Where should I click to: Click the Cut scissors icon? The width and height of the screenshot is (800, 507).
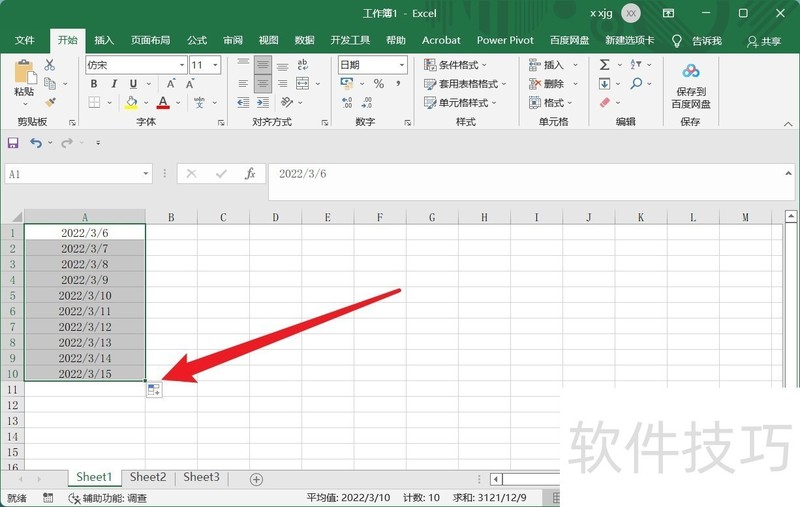pos(49,65)
